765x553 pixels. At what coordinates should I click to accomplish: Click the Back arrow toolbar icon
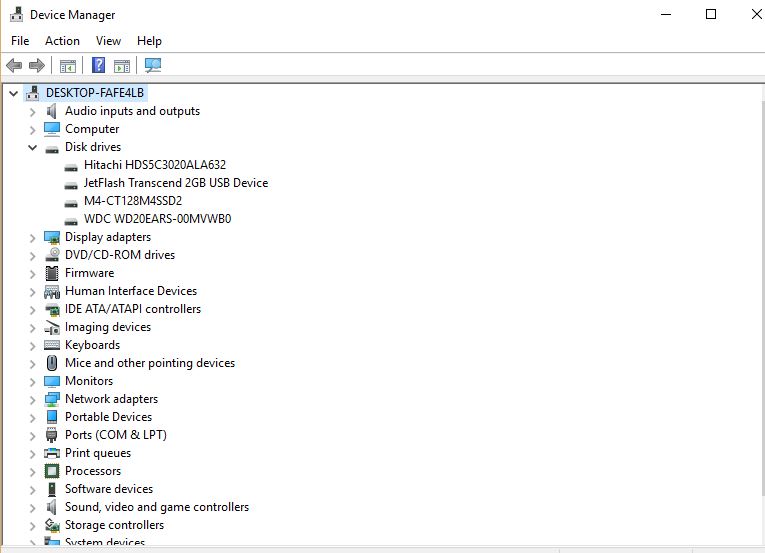[14, 65]
